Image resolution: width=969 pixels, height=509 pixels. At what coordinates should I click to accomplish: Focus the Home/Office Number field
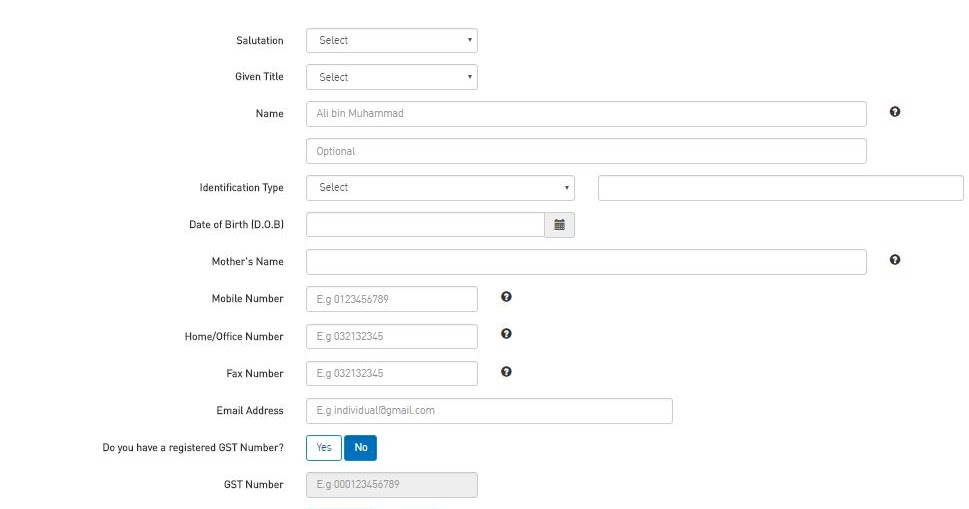(x=392, y=337)
